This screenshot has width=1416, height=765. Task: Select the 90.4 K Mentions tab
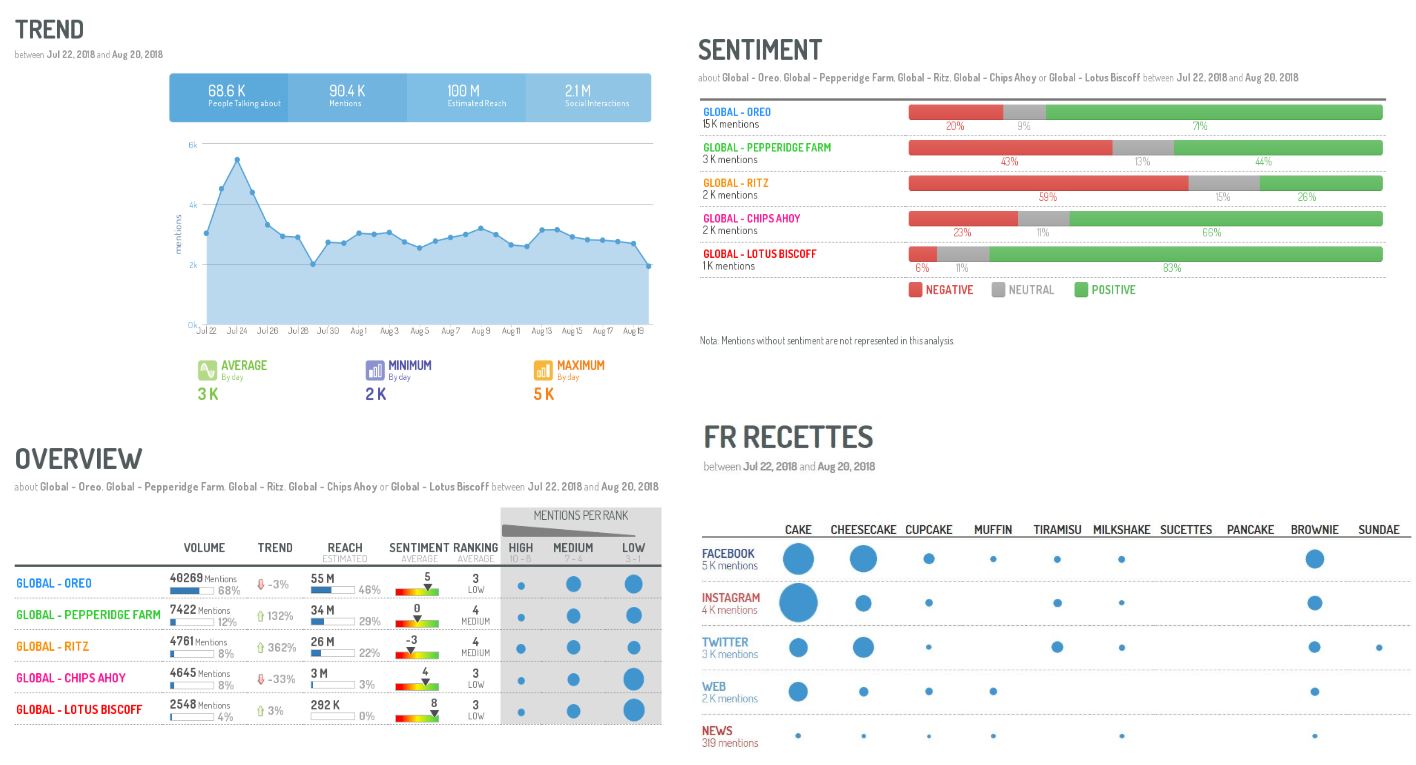pos(347,97)
